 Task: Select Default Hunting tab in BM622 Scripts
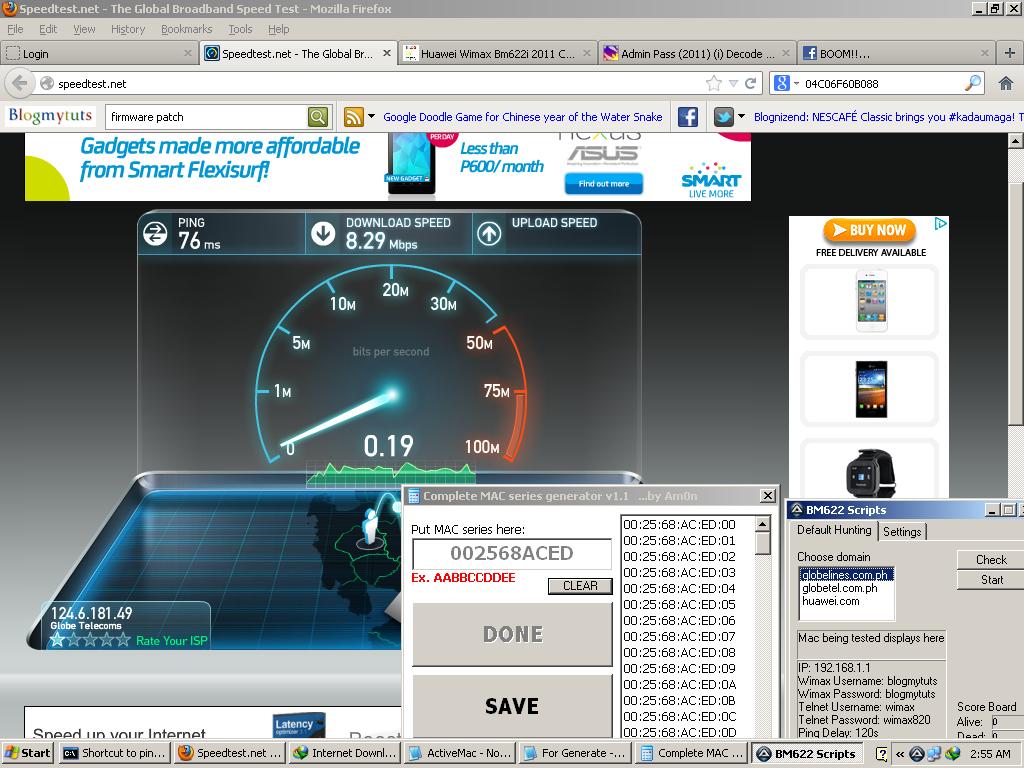(833, 530)
